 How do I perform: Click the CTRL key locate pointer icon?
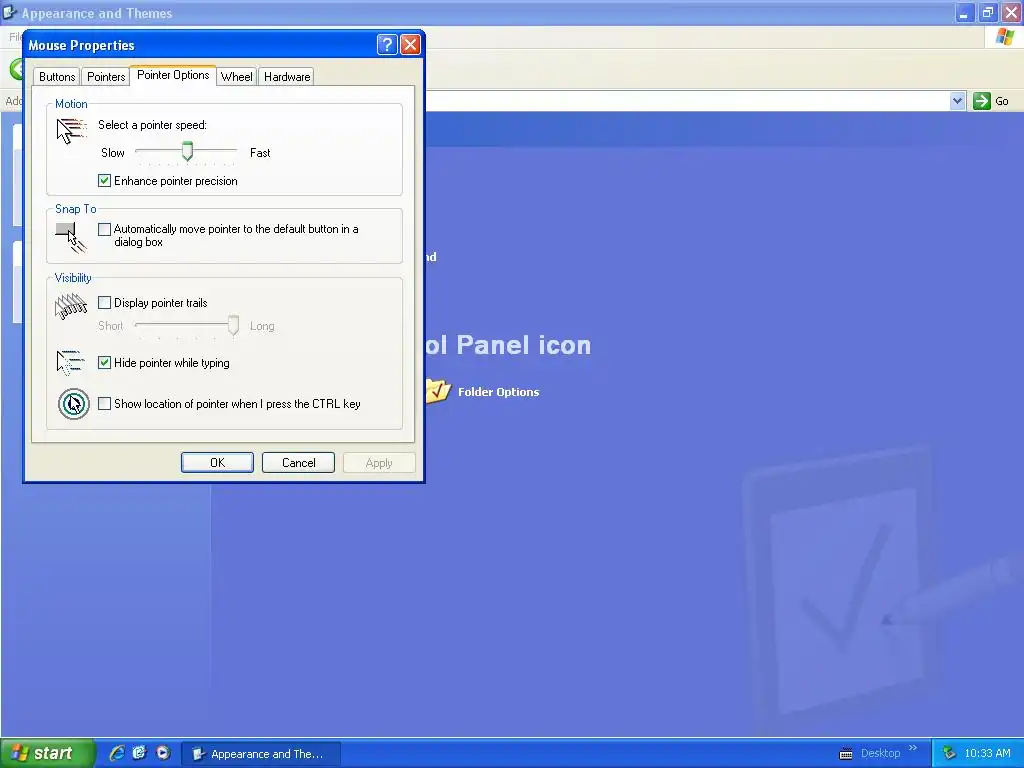(x=74, y=404)
